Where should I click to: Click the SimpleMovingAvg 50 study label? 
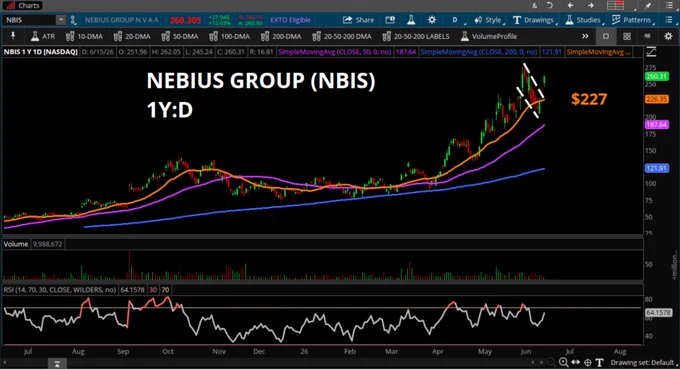335,52
